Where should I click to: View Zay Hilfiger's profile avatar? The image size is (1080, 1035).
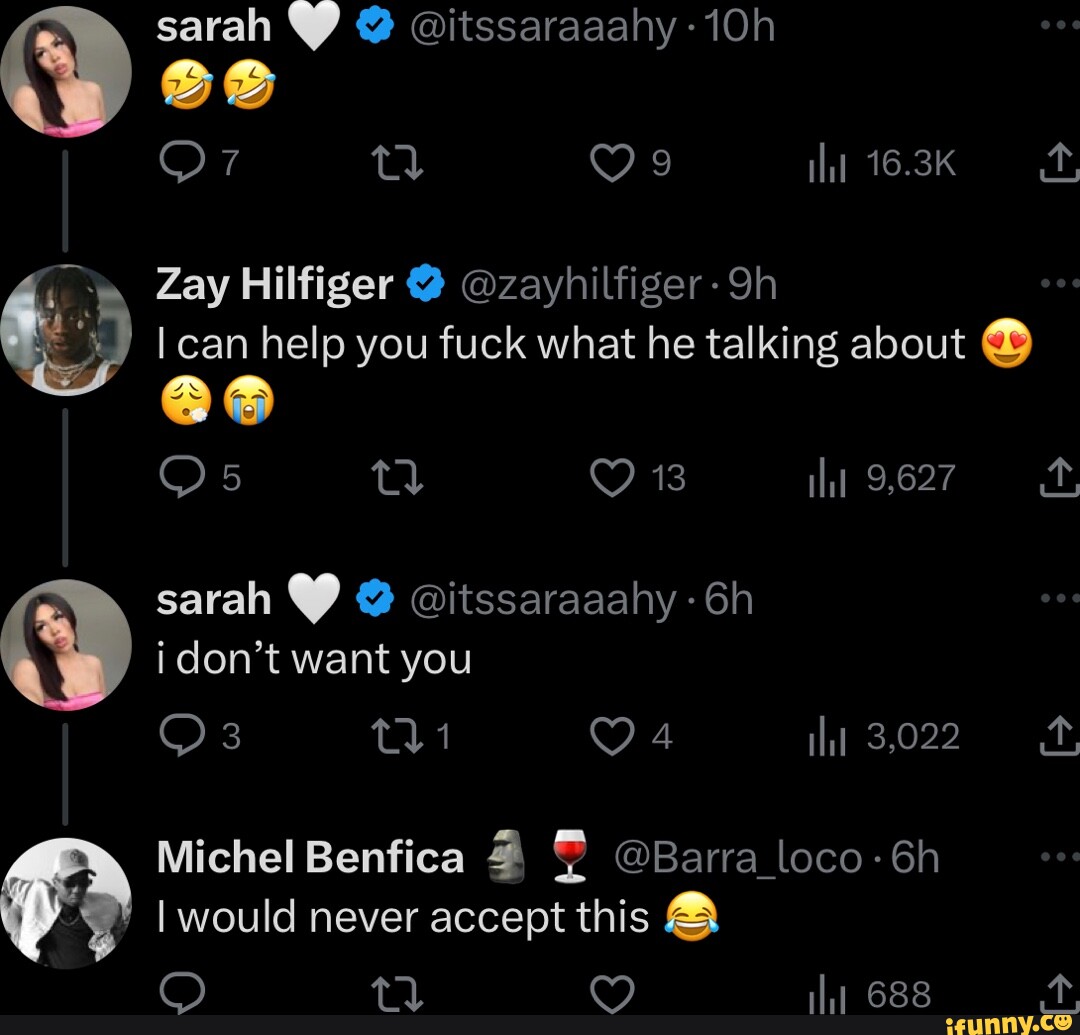(66, 331)
